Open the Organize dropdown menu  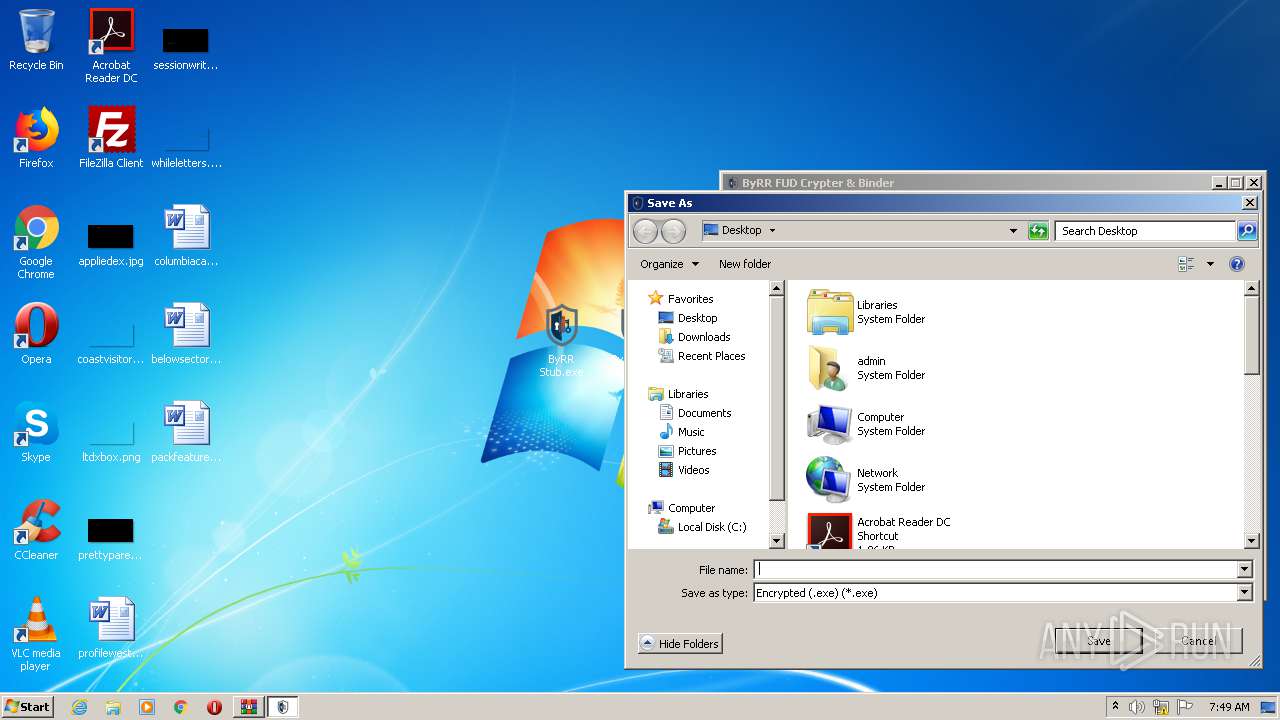point(670,264)
